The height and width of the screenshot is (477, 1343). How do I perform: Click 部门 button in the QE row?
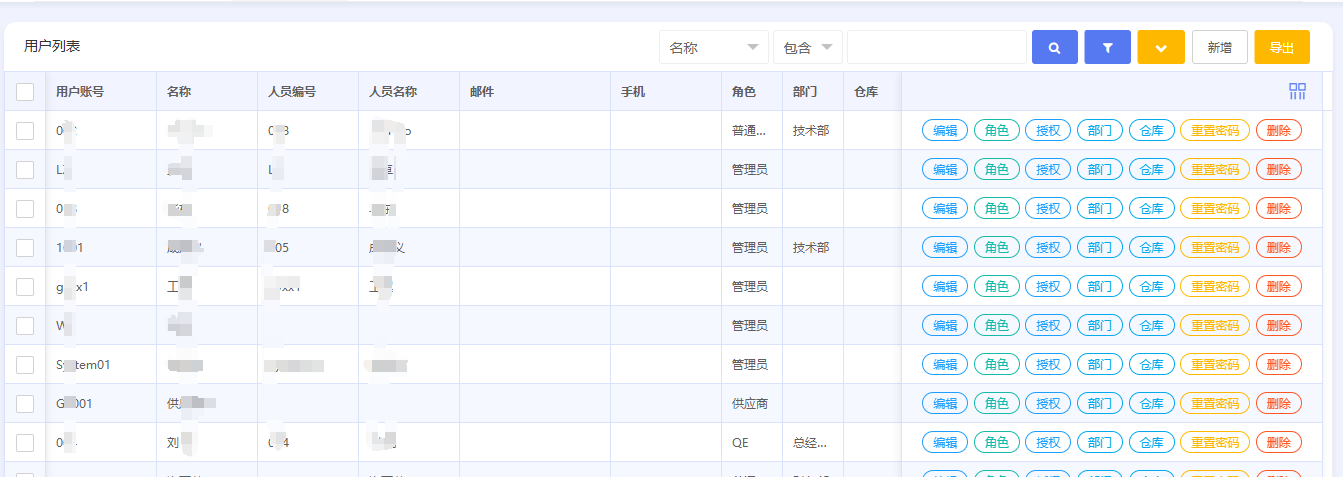[x=1100, y=442]
